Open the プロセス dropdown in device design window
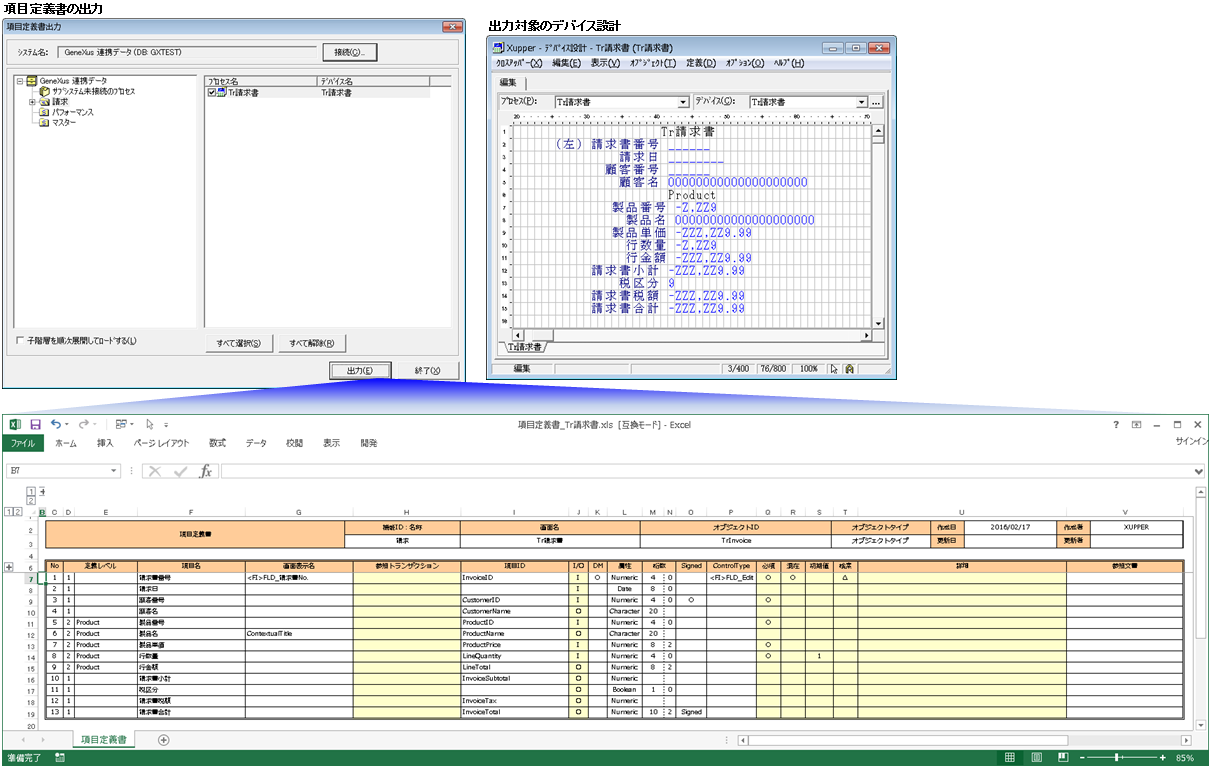The image size is (1210, 767). (684, 102)
